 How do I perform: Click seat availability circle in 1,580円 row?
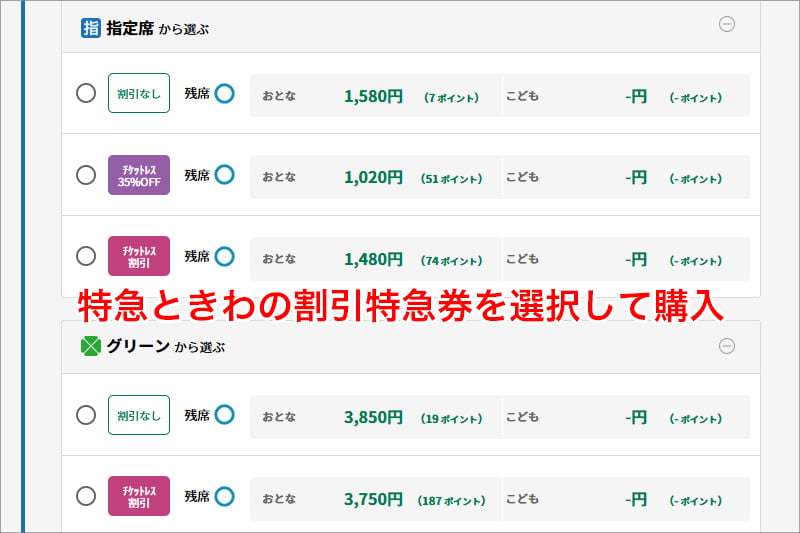pos(224,93)
